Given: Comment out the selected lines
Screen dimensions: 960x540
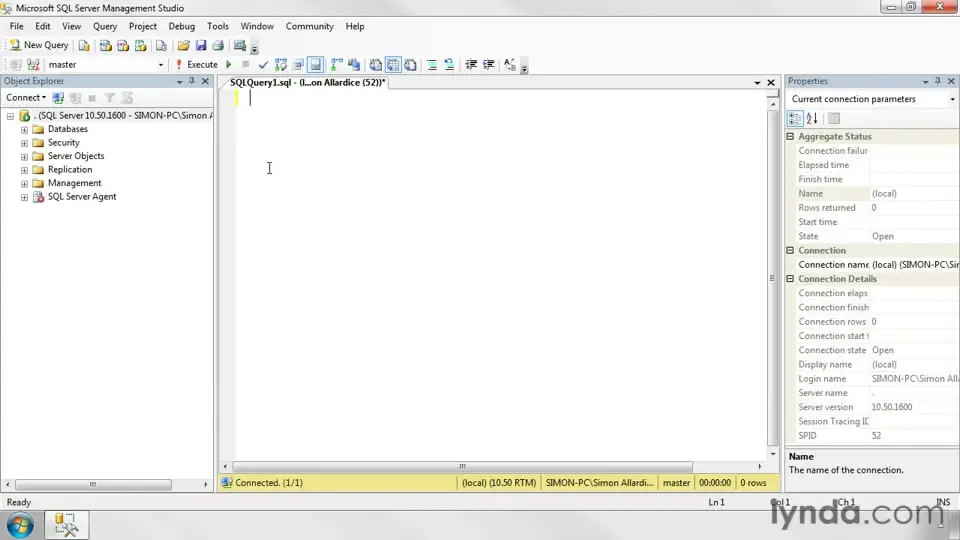Looking at the screenshot, I should (x=432, y=64).
